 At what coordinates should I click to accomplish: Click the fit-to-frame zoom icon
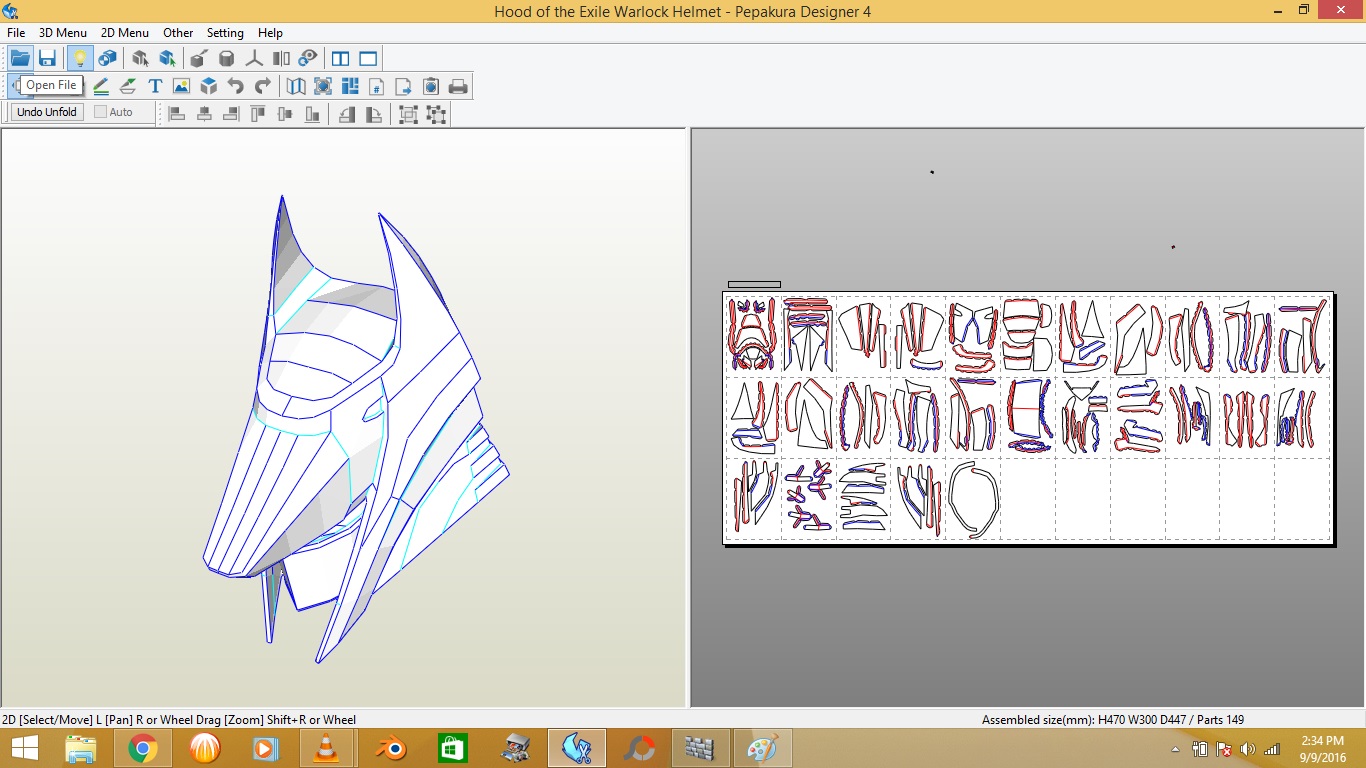[x=323, y=86]
